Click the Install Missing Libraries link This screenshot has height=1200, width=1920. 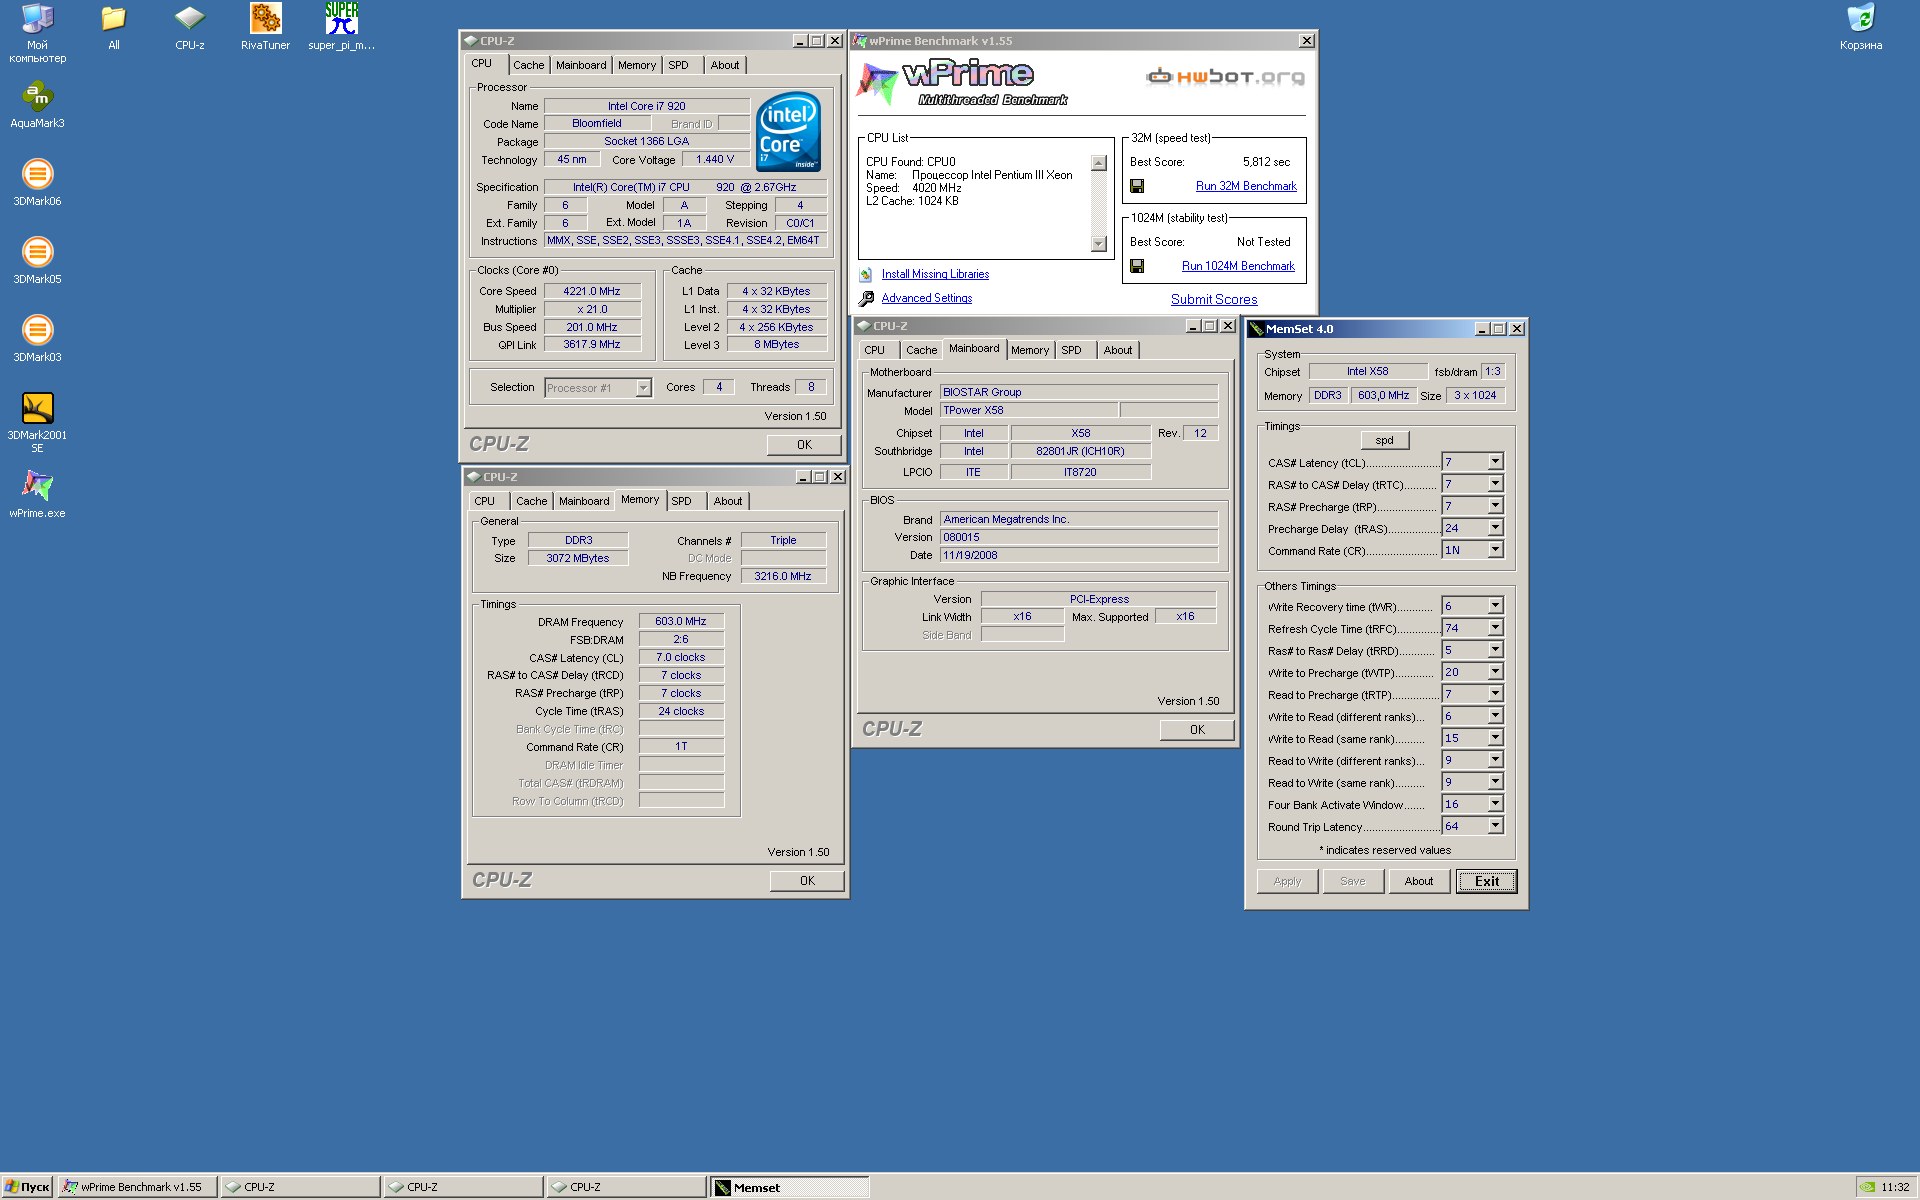[935, 274]
